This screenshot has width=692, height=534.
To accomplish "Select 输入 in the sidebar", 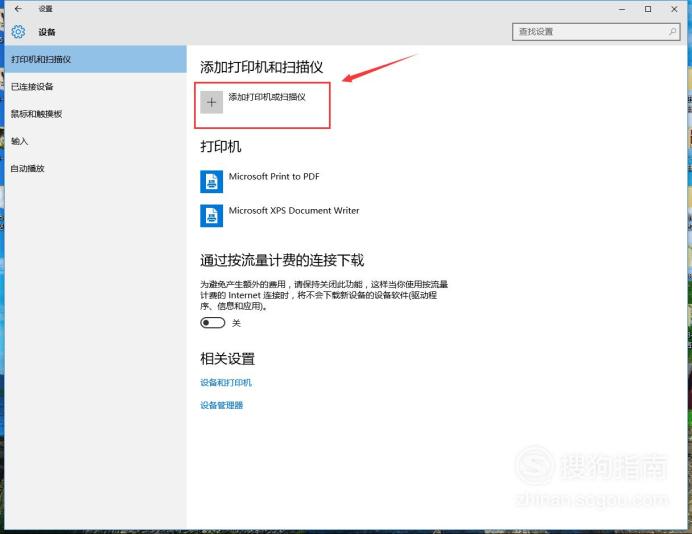I will click(x=96, y=141).
